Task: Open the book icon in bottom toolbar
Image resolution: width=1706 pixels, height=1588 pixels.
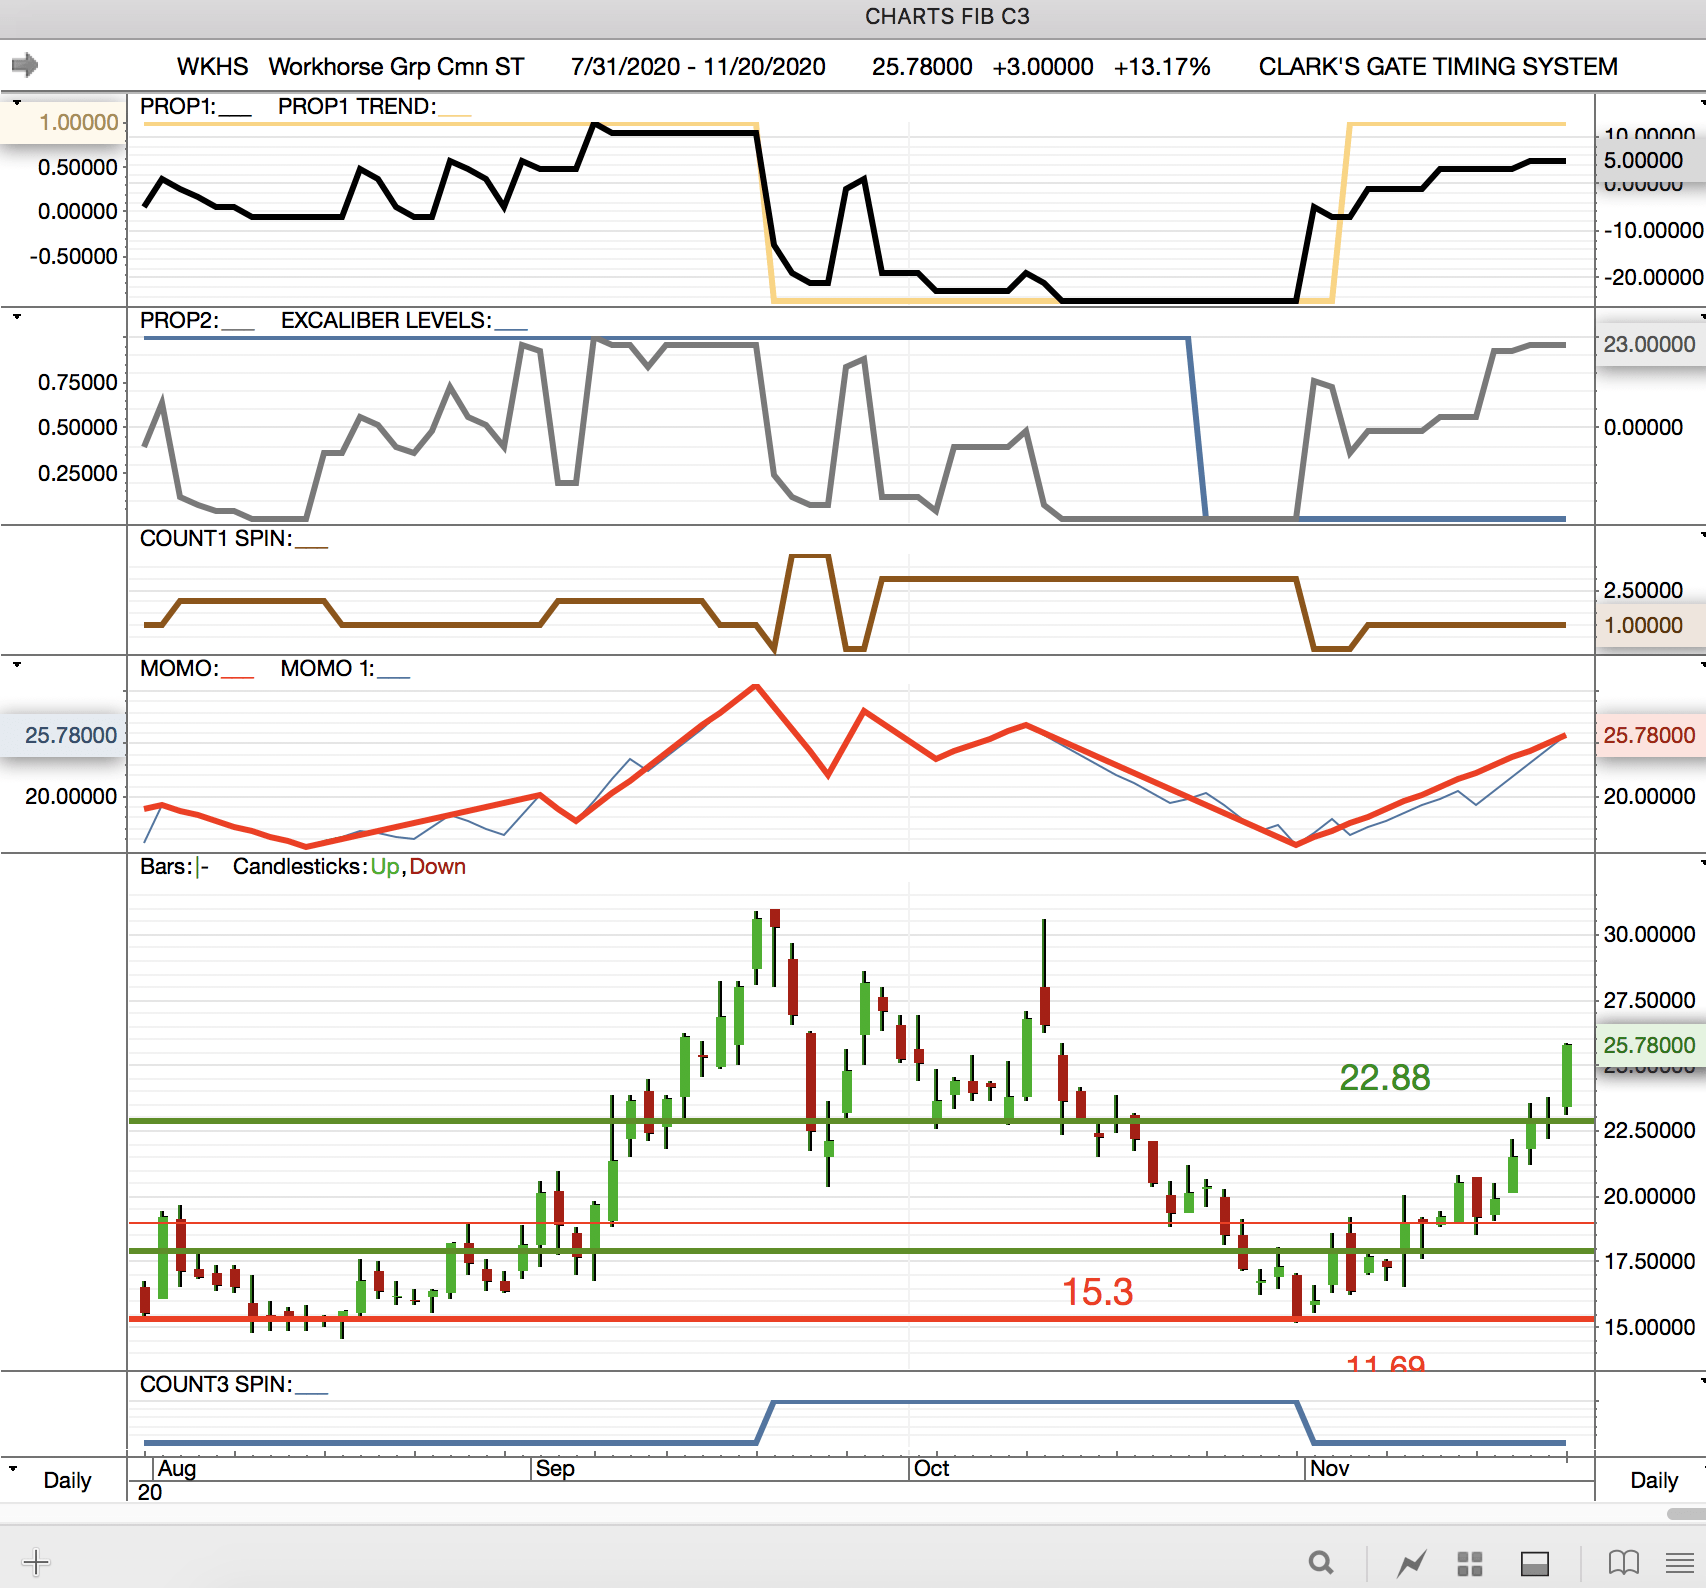Action: click(1623, 1562)
